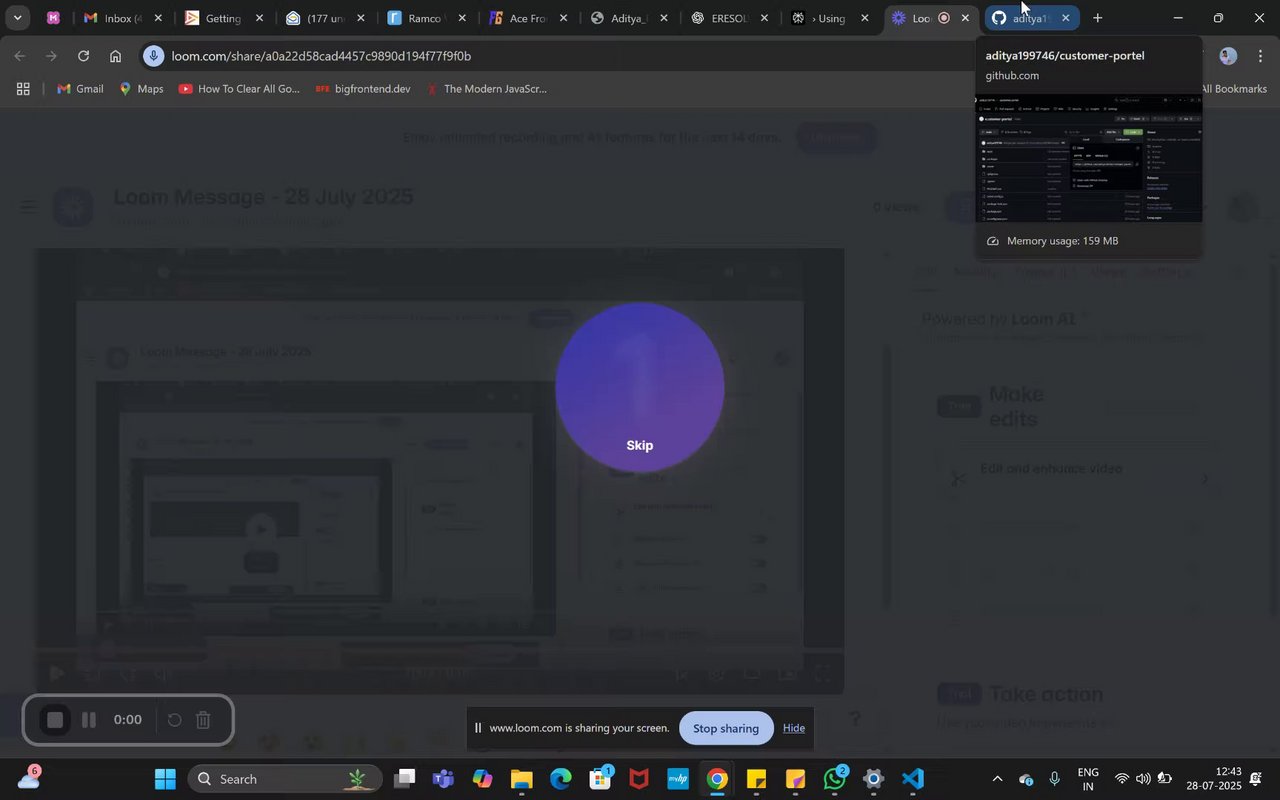Open the Wi-Fi network tray icon
The height and width of the screenshot is (800, 1280).
coord(1121,779)
